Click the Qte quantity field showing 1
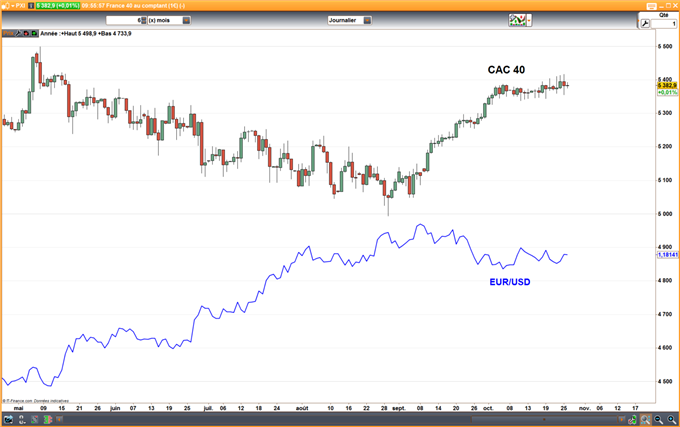680x427 pixels. pos(664,24)
